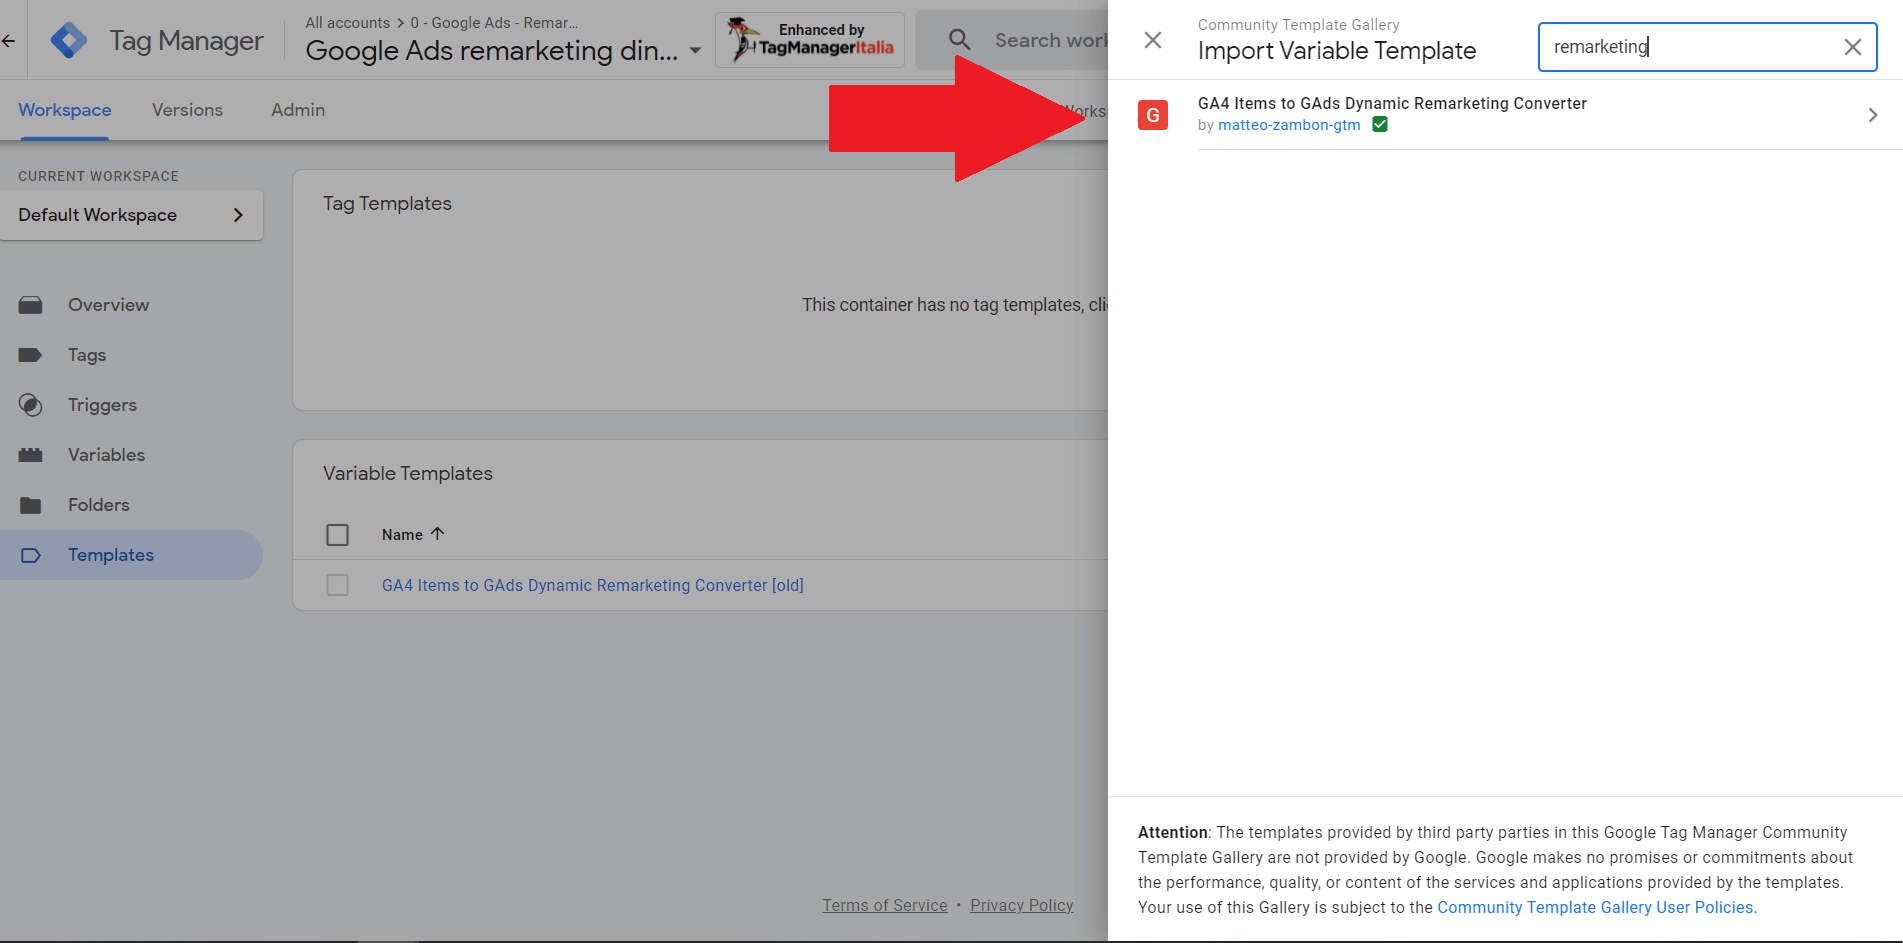Open Tags from the sidebar icon
This screenshot has width=1903, height=943.
point(31,355)
